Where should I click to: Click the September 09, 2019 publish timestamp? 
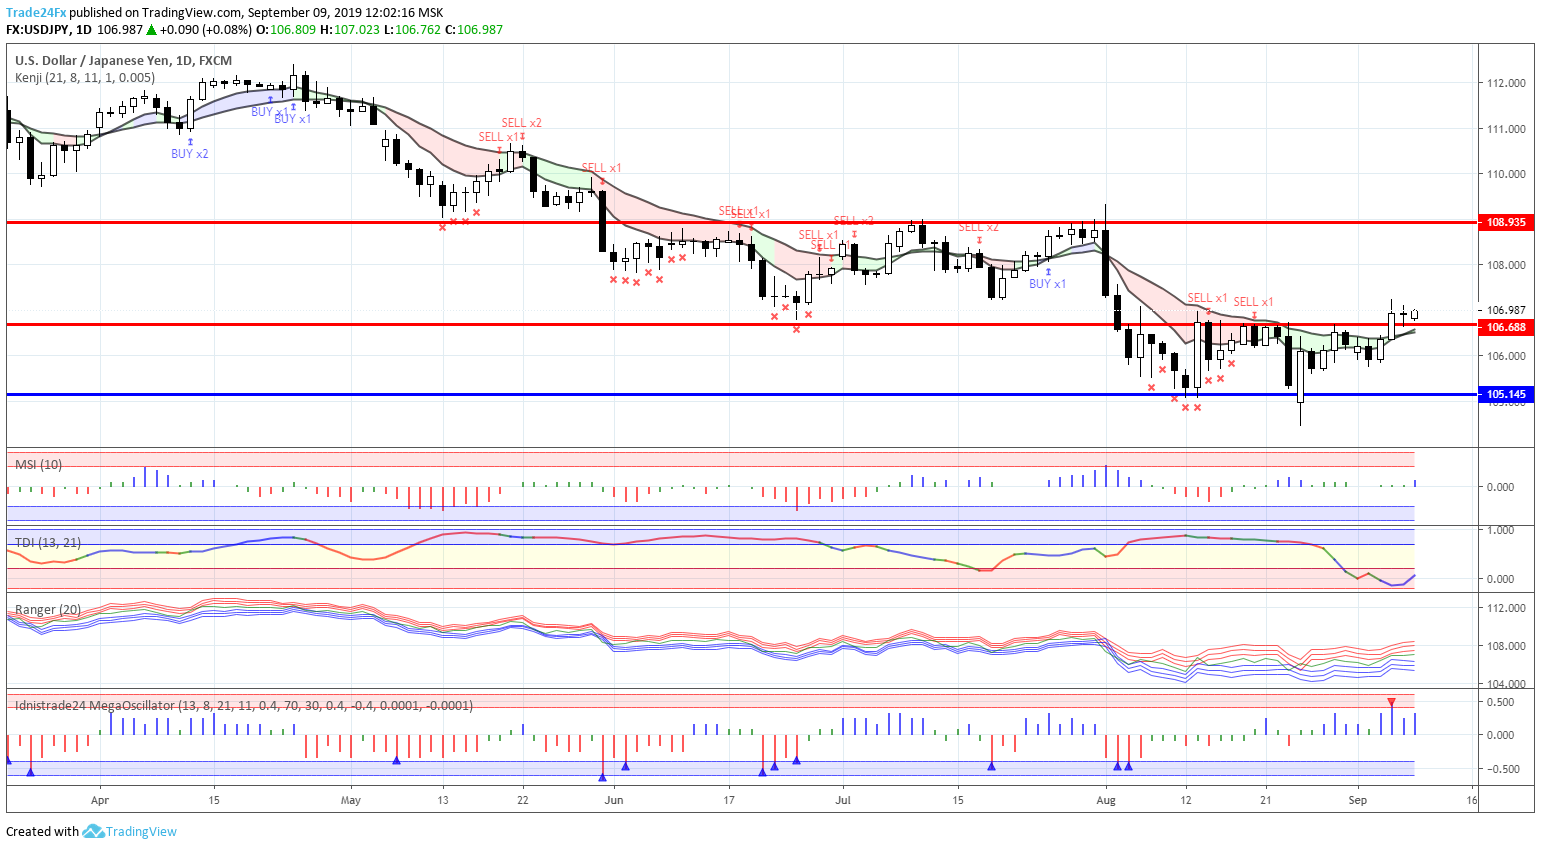(x=345, y=13)
